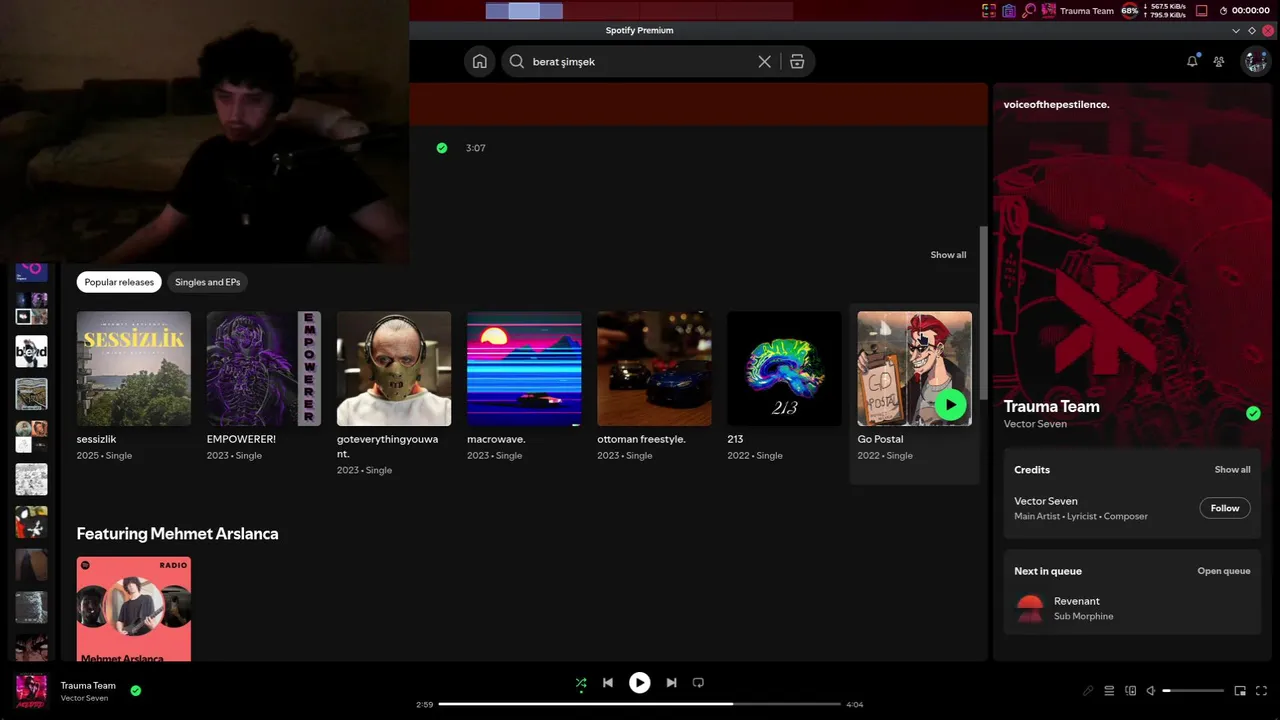This screenshot has height=720, width=1280.
Task: Clear the search field with the X icon
Action: (x=765, y=62)
